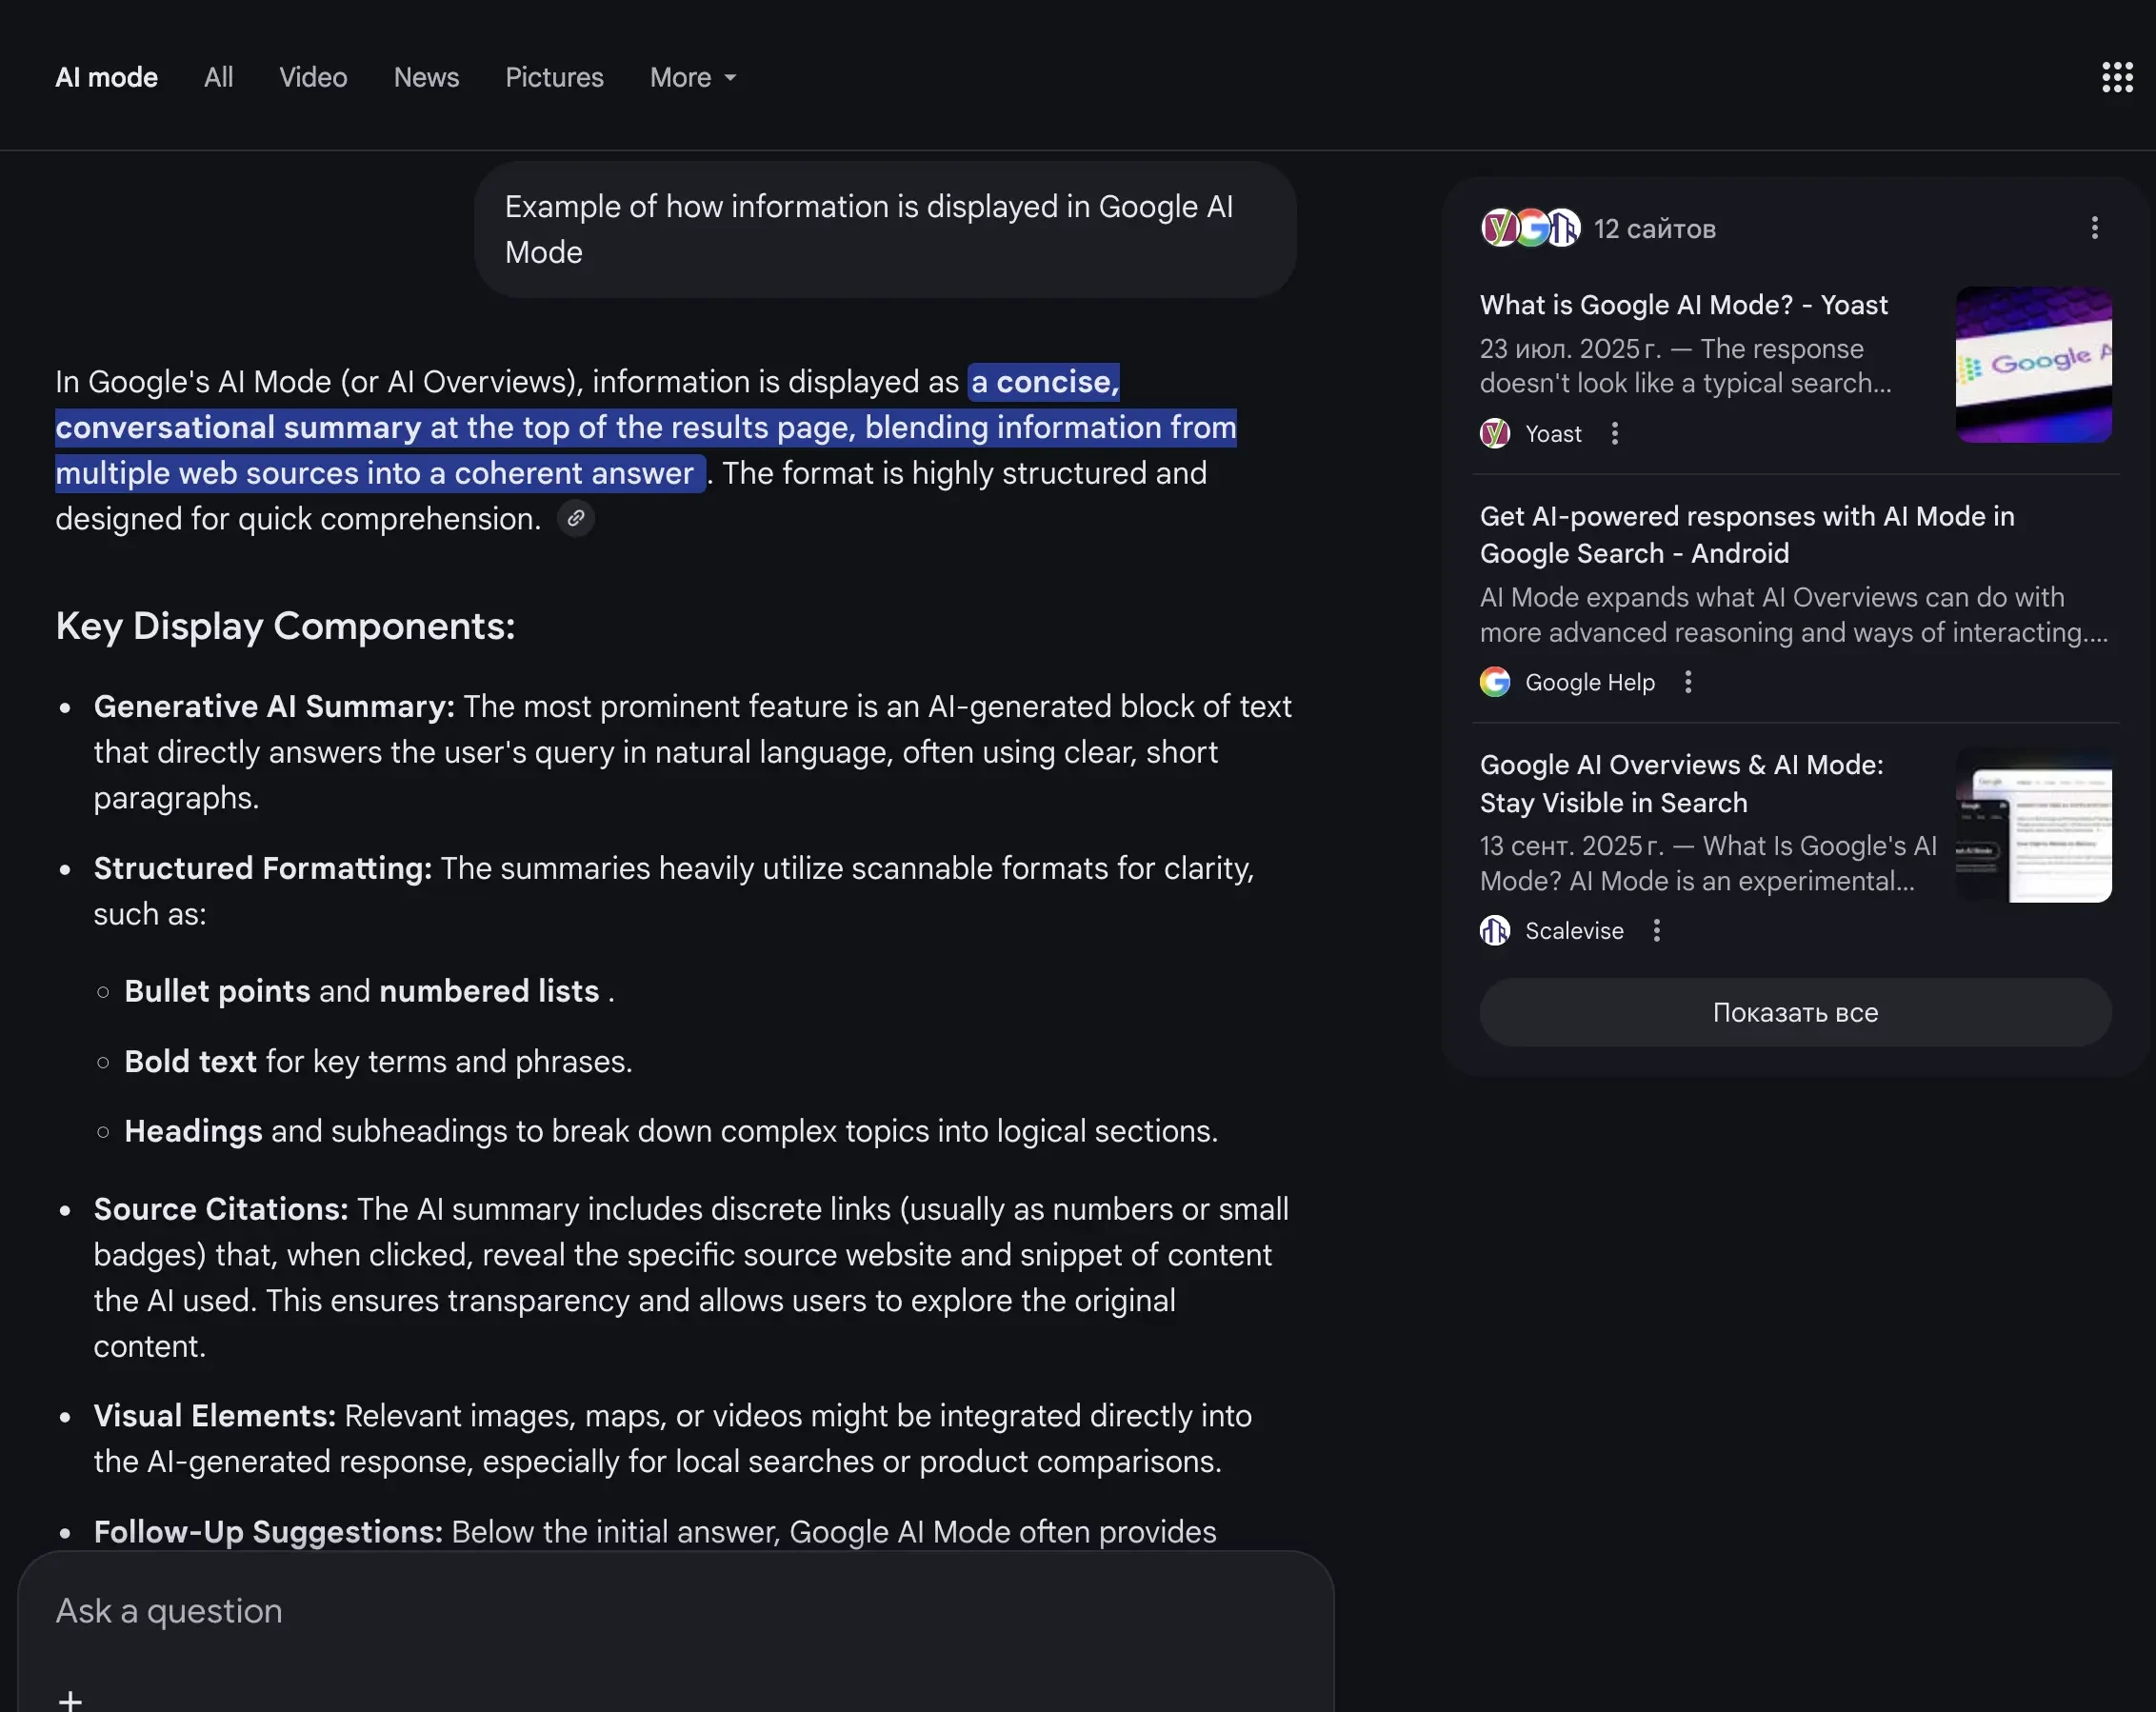The height and width of the screenshot is (1712, 2156).
Task: Click the Показать все button
Action: click(1795, 1012)
